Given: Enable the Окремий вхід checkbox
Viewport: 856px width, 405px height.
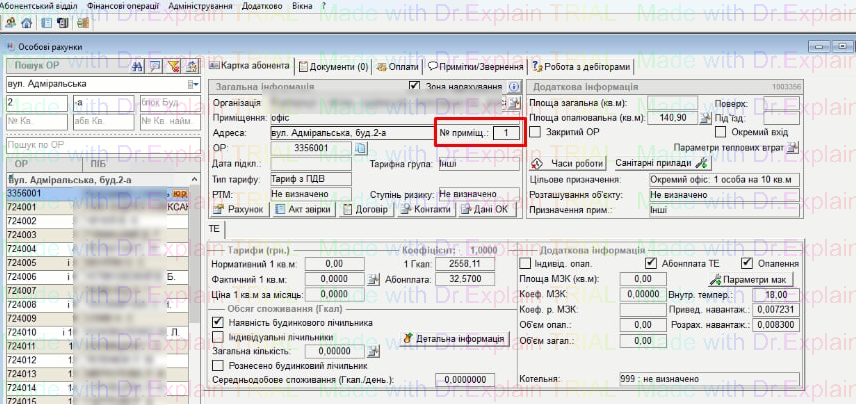Looking at the screenshot, I should coord(723,131).
